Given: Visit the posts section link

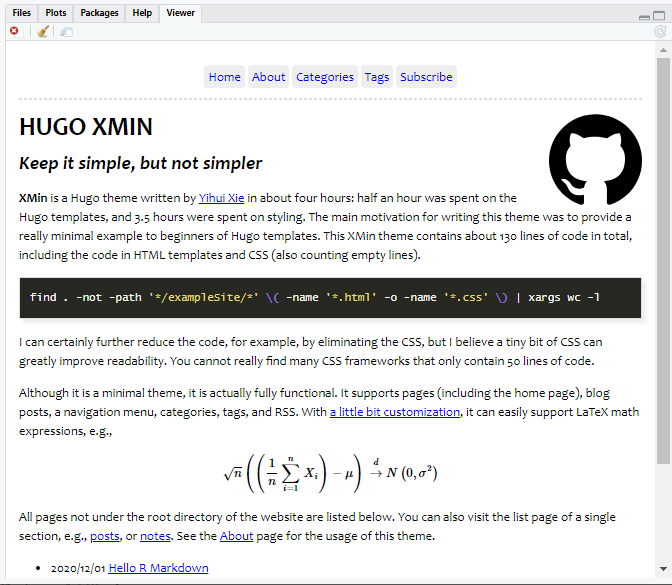Looking at the screenshot, I should (x=105, y=536).
